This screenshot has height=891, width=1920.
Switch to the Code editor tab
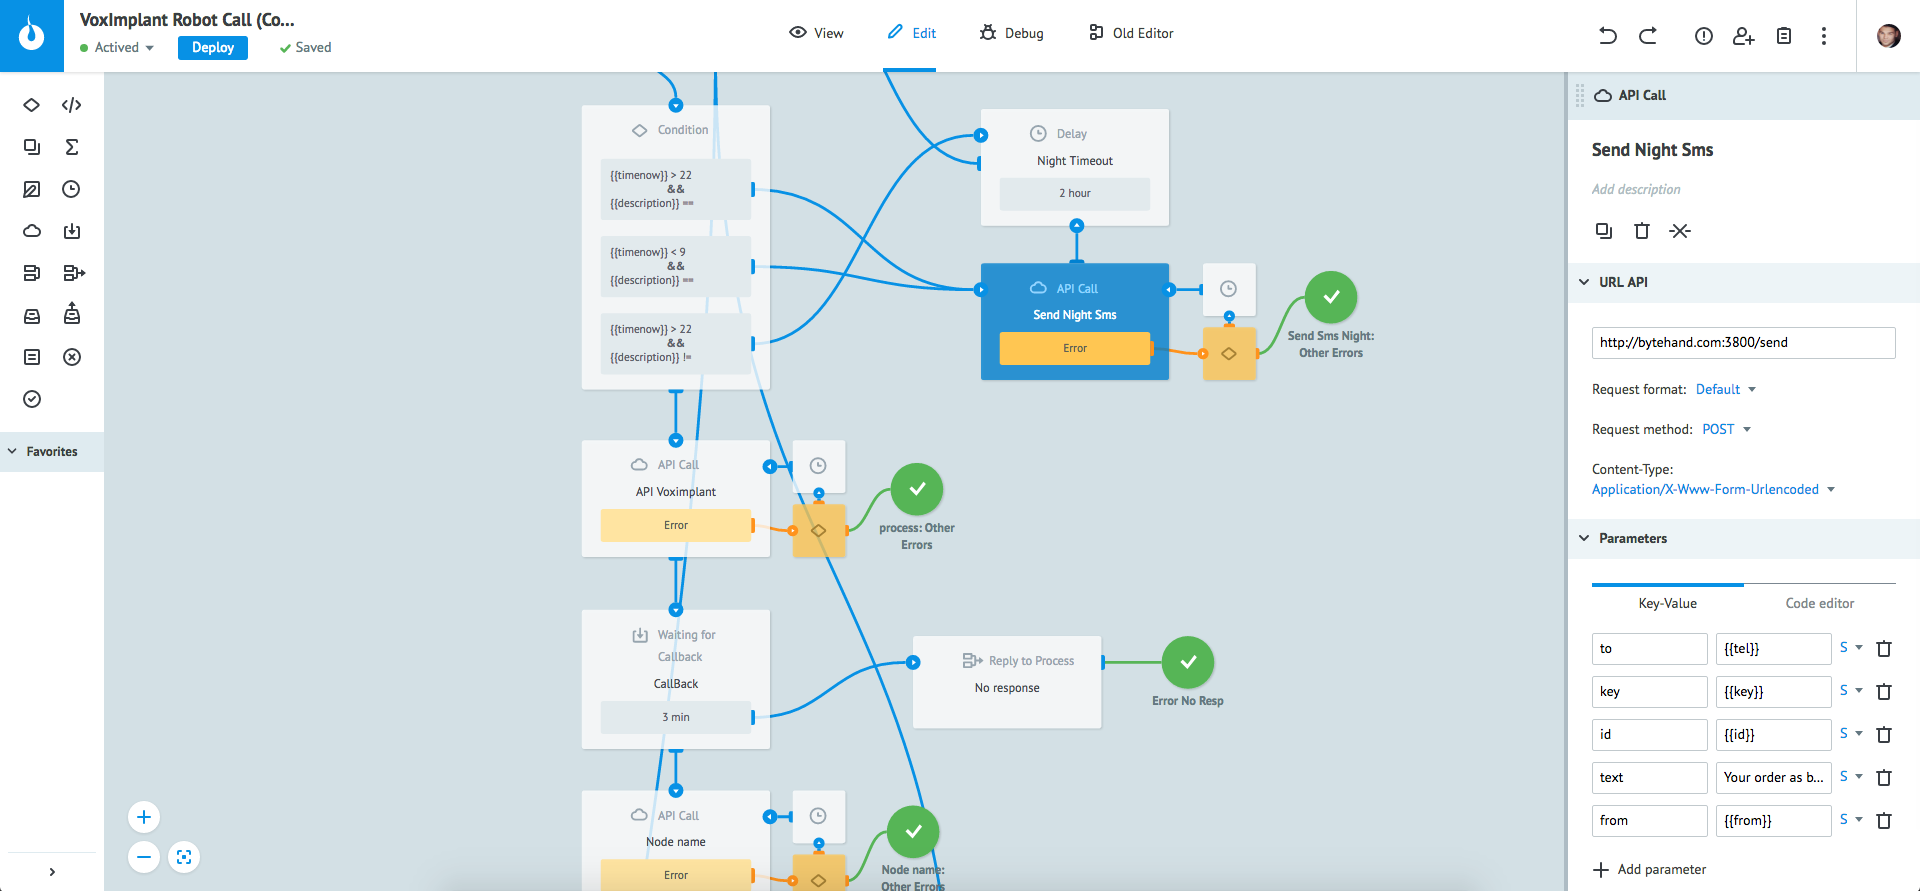pos(1819,603)
